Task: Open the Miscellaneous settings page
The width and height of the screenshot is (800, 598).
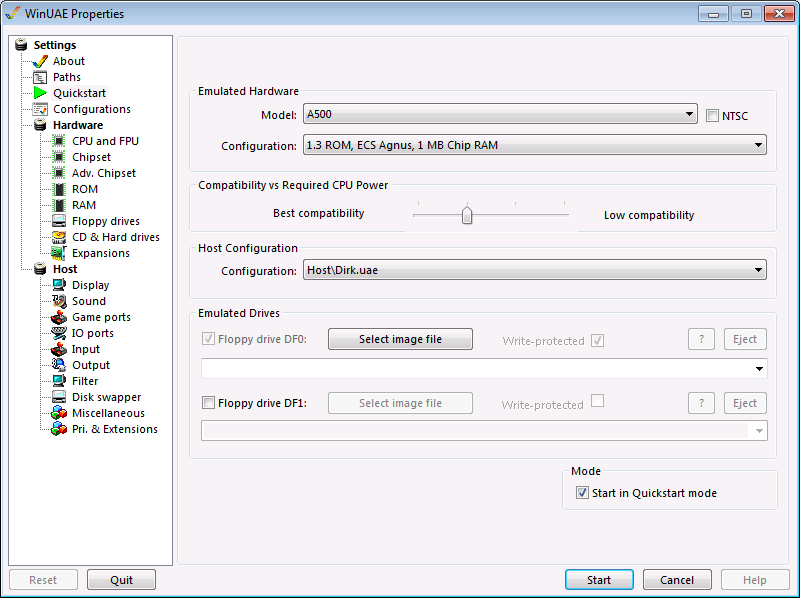Action: (x=108, y=413)
